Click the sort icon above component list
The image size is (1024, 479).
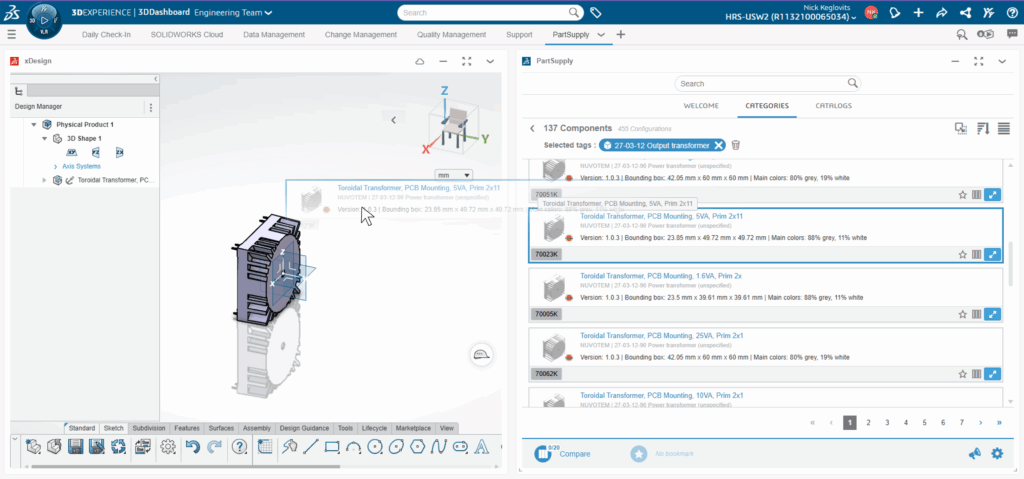click(983, 129)
